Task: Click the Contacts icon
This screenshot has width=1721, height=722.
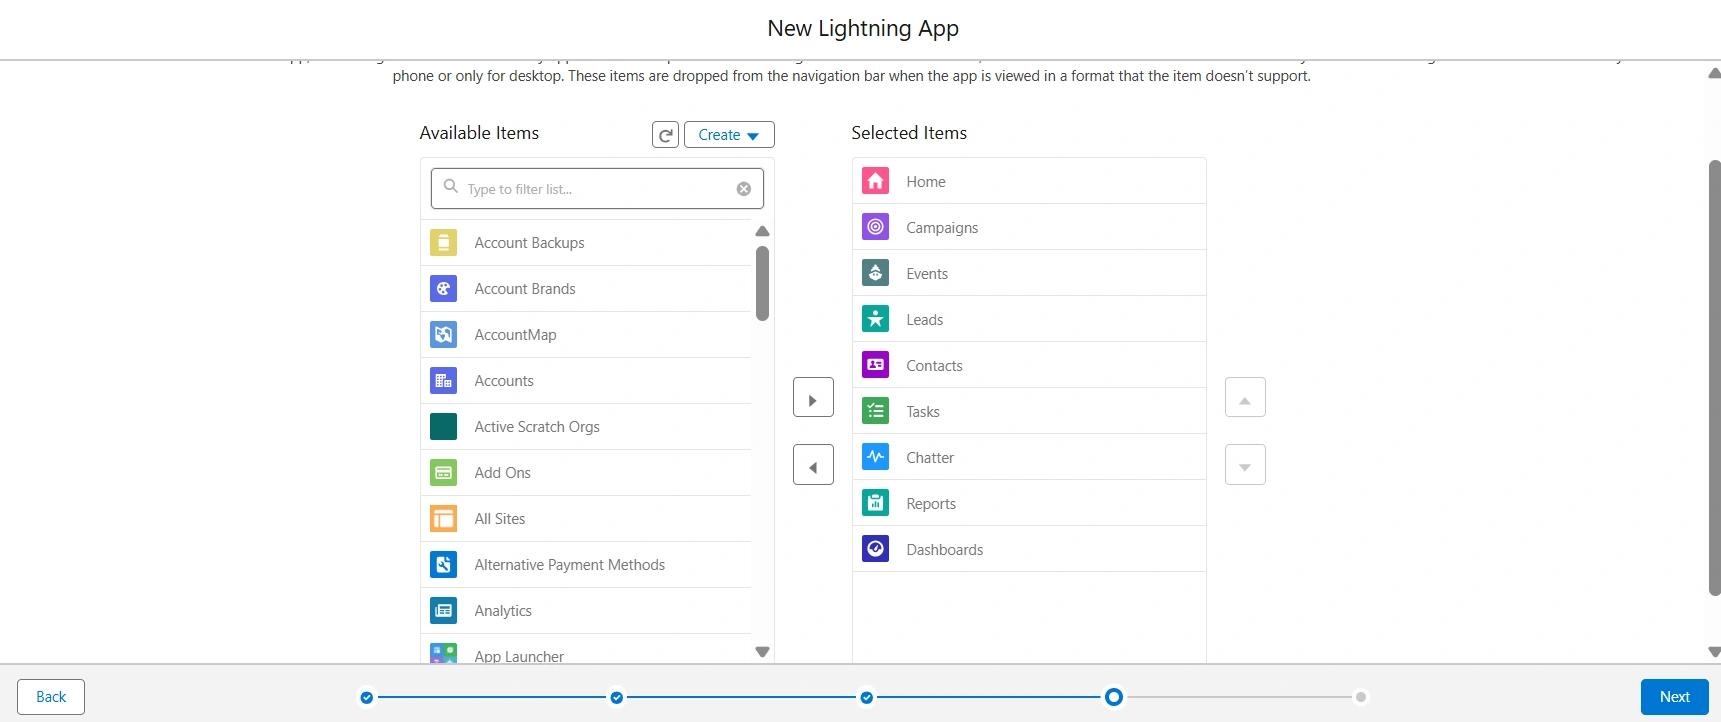Action: point(875,364)
